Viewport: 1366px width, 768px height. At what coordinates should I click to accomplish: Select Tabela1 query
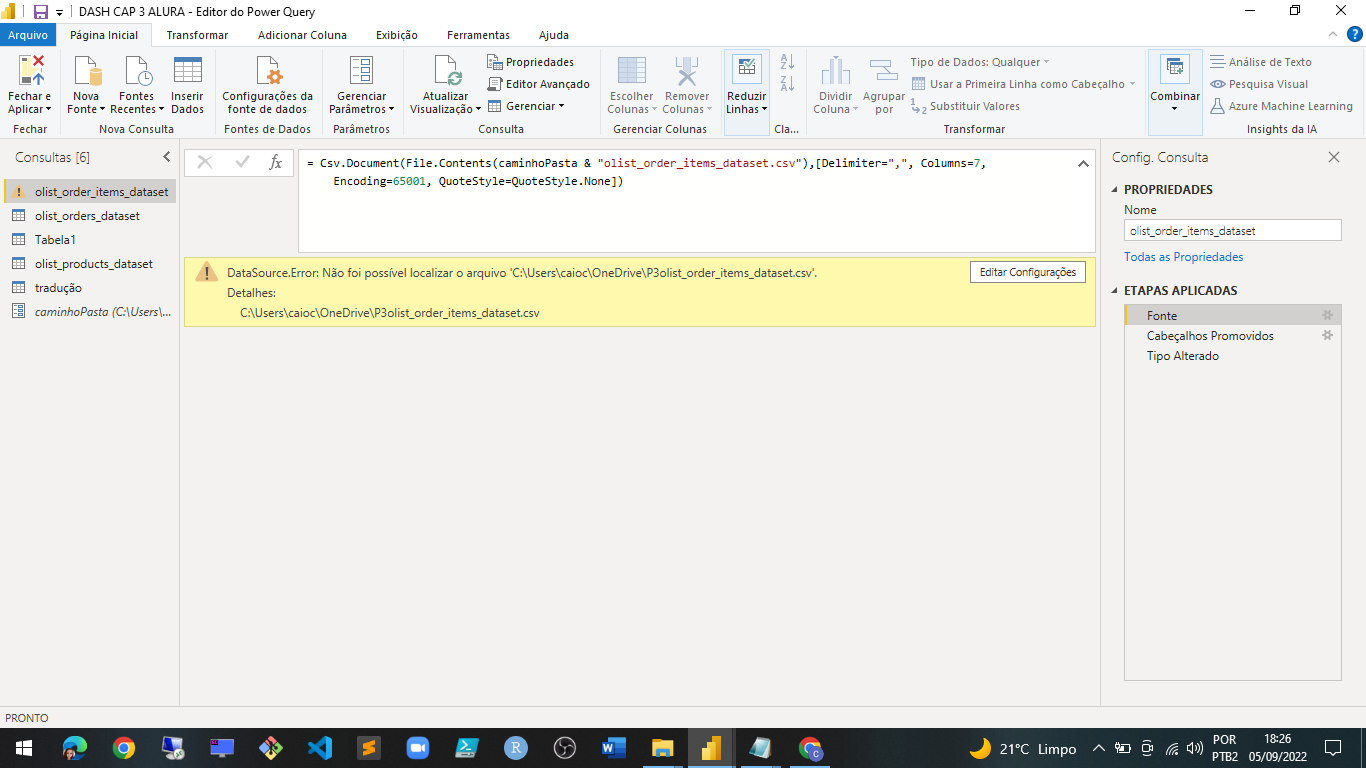[90, 240]
